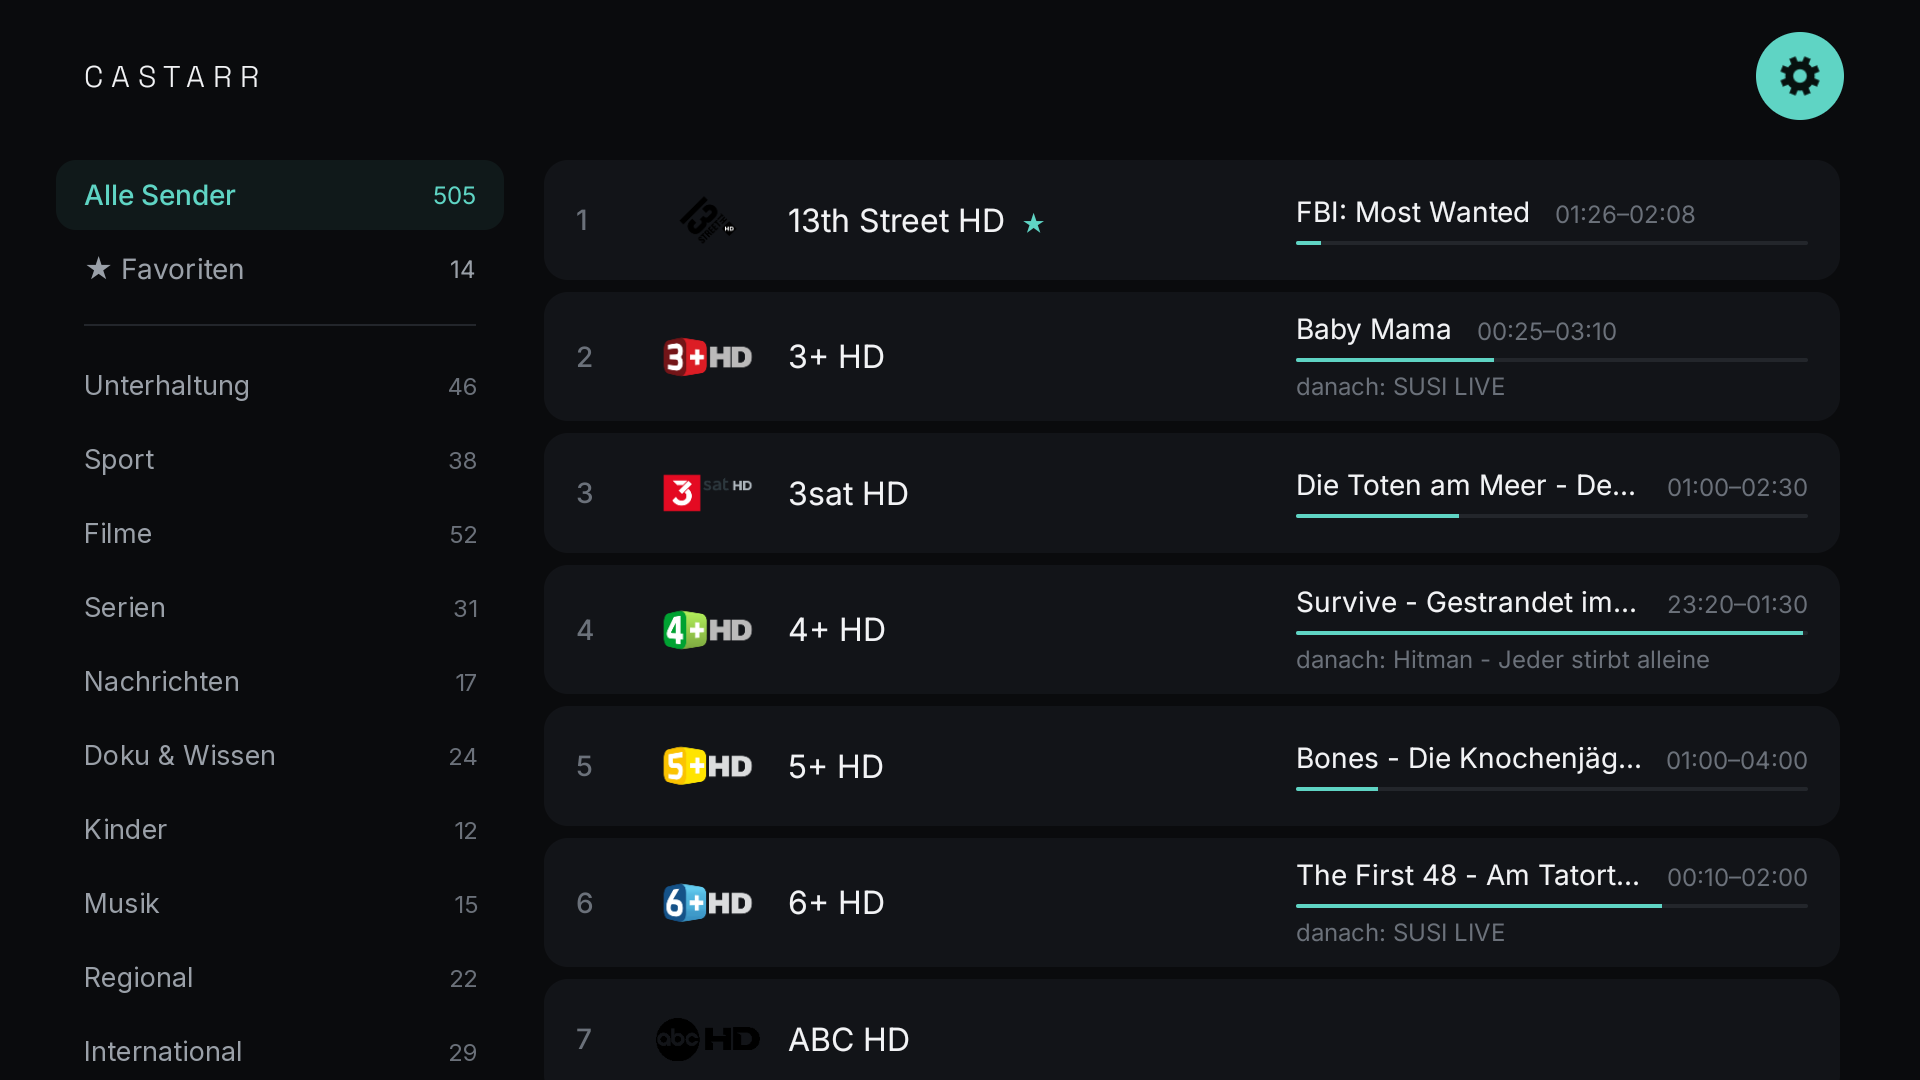Show Sport channels
The width and height of the screenshot is (1920, 1080).
pos(280,460)
